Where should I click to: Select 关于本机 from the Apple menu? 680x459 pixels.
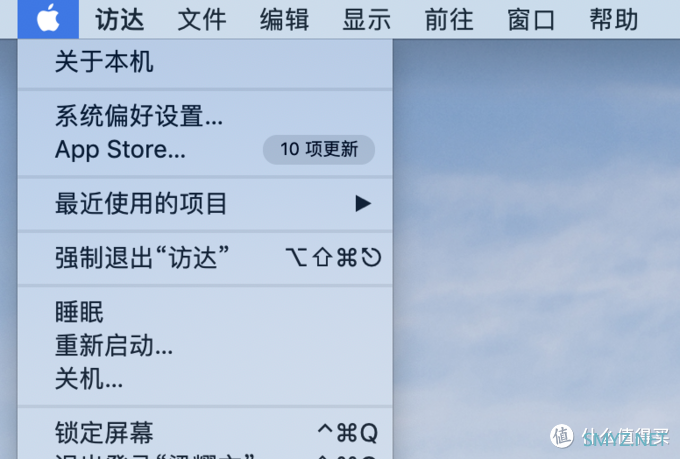pyautogui.click(x=205, y=62)
